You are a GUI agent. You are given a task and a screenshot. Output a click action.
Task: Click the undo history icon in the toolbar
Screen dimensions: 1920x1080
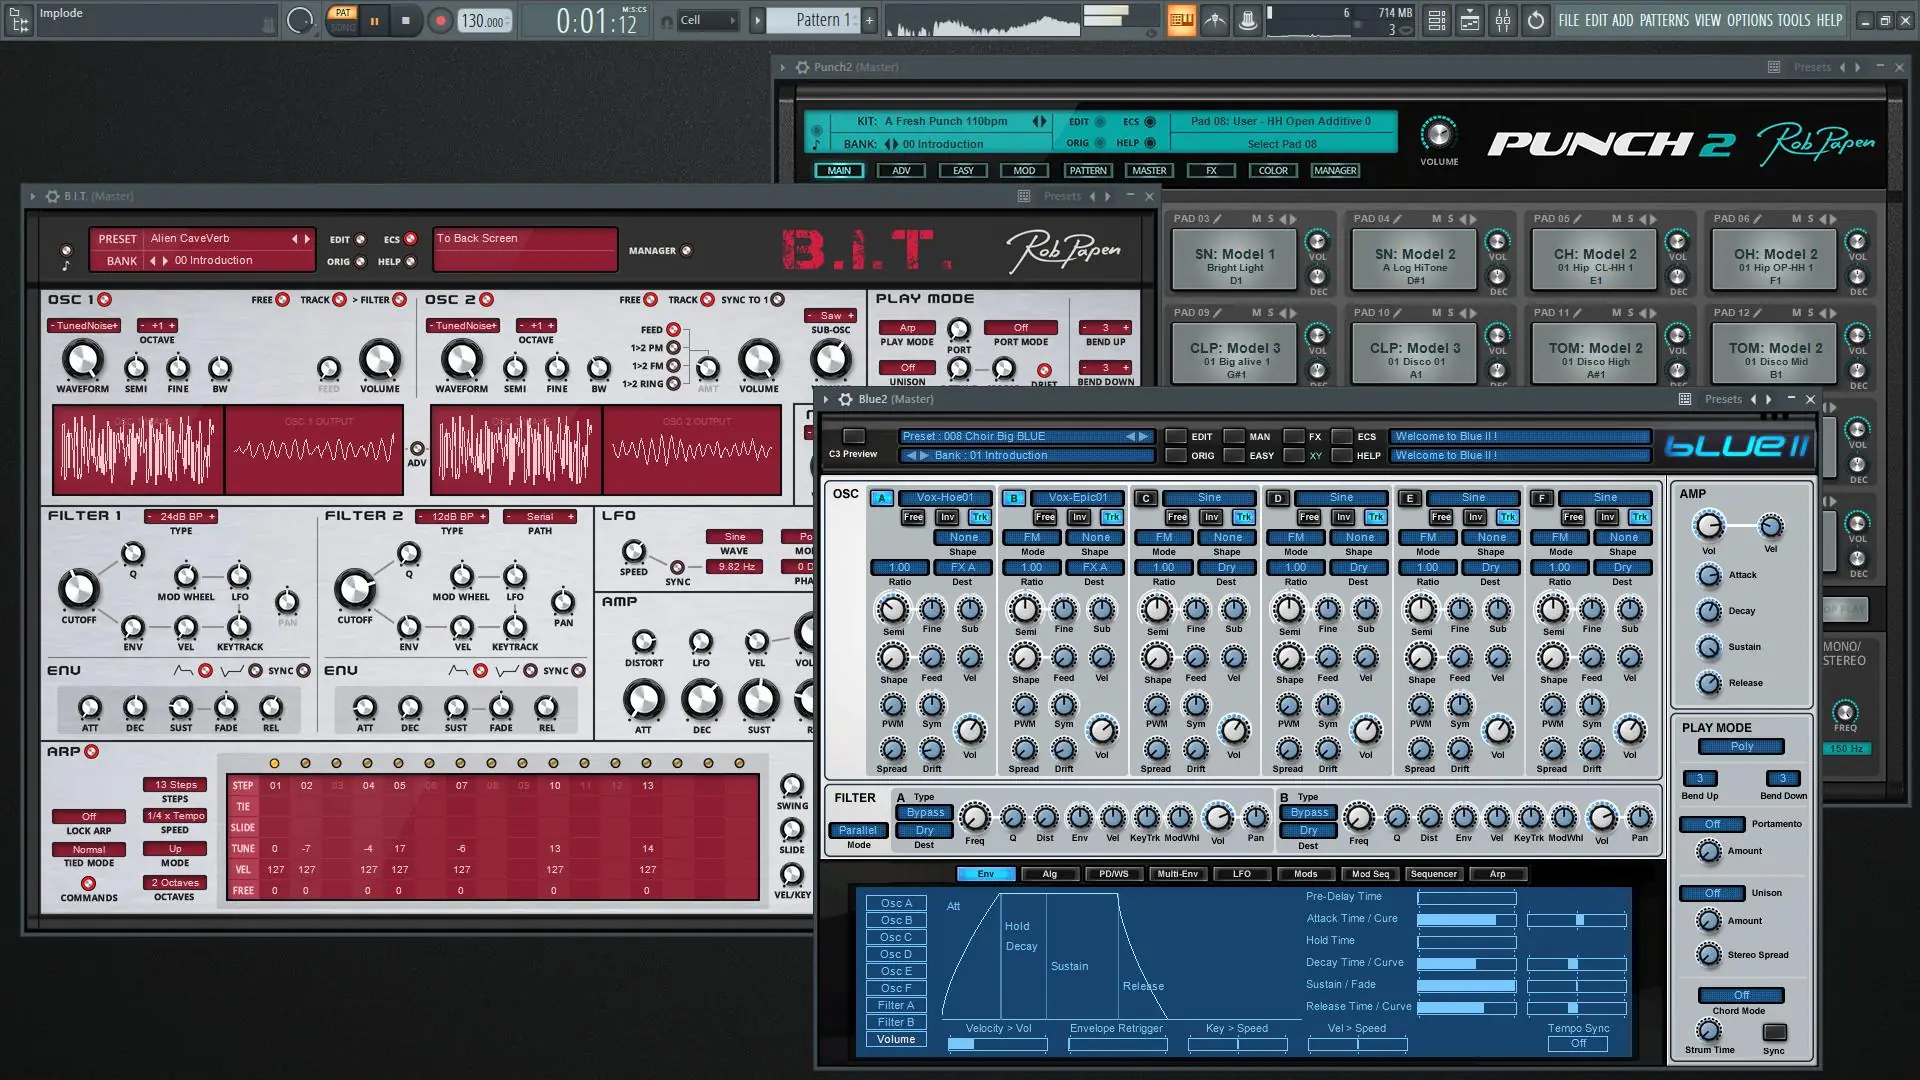pyautogui.click(x=1537, y=19)
